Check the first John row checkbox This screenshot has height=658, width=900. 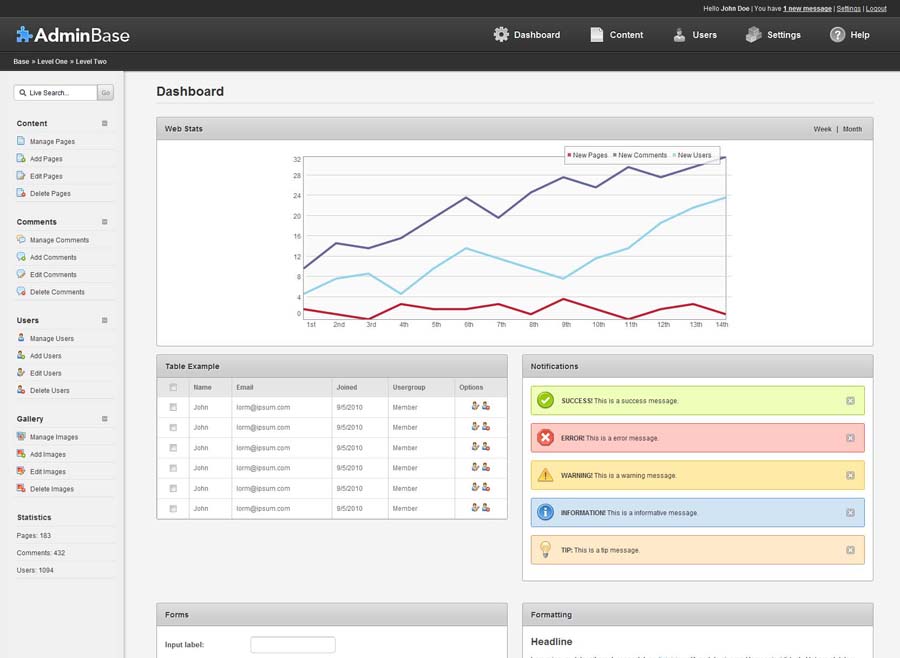pyautogui.click(x=173, y=407)
